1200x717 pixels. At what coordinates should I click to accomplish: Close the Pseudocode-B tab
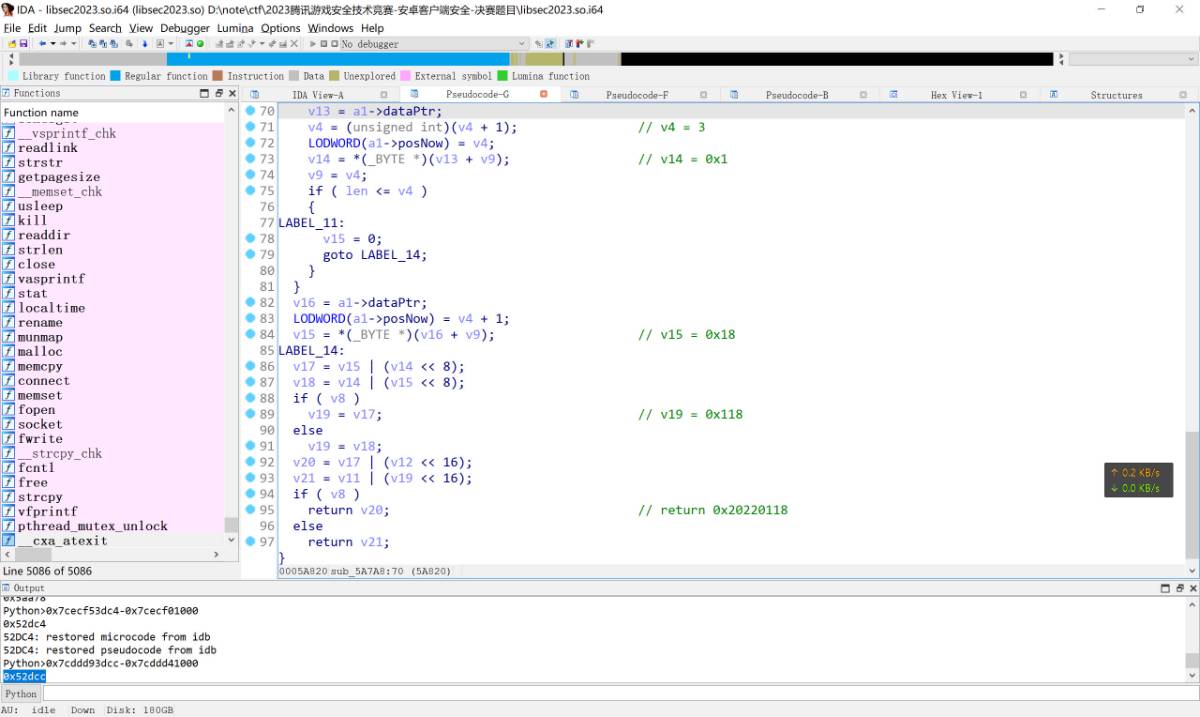click(x=864, y=95)
